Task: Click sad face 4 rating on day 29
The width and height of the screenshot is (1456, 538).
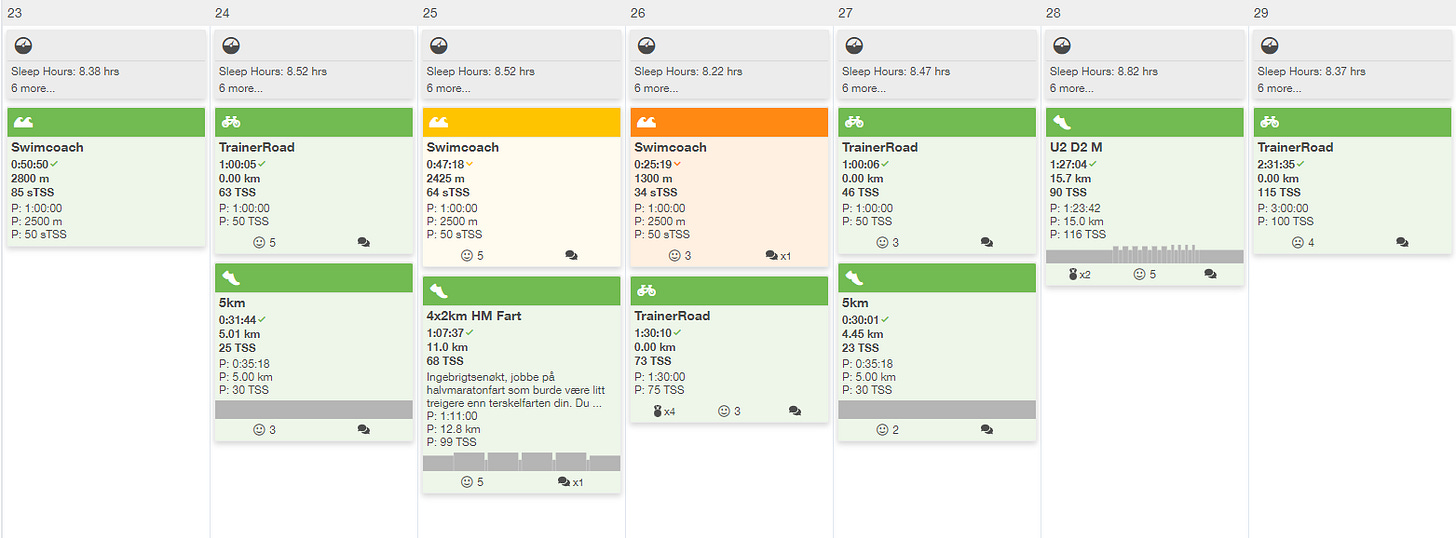Action: click(1302, 242)
